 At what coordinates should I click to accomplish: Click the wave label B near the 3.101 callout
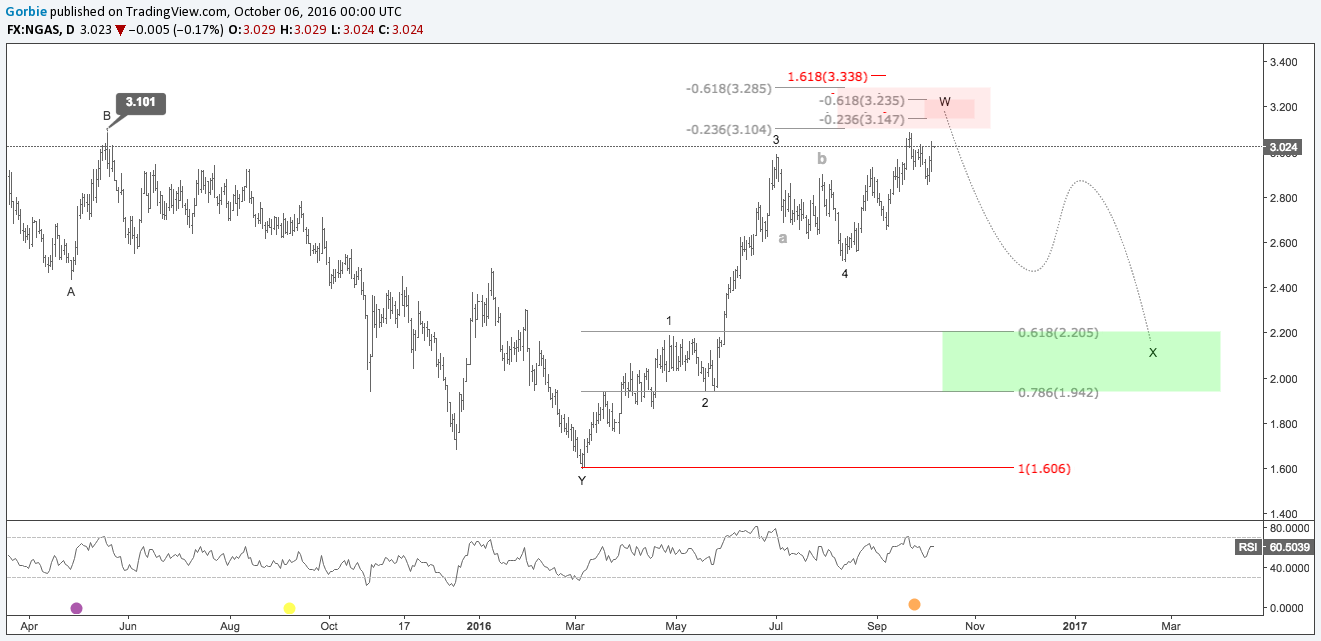point(107,116)
